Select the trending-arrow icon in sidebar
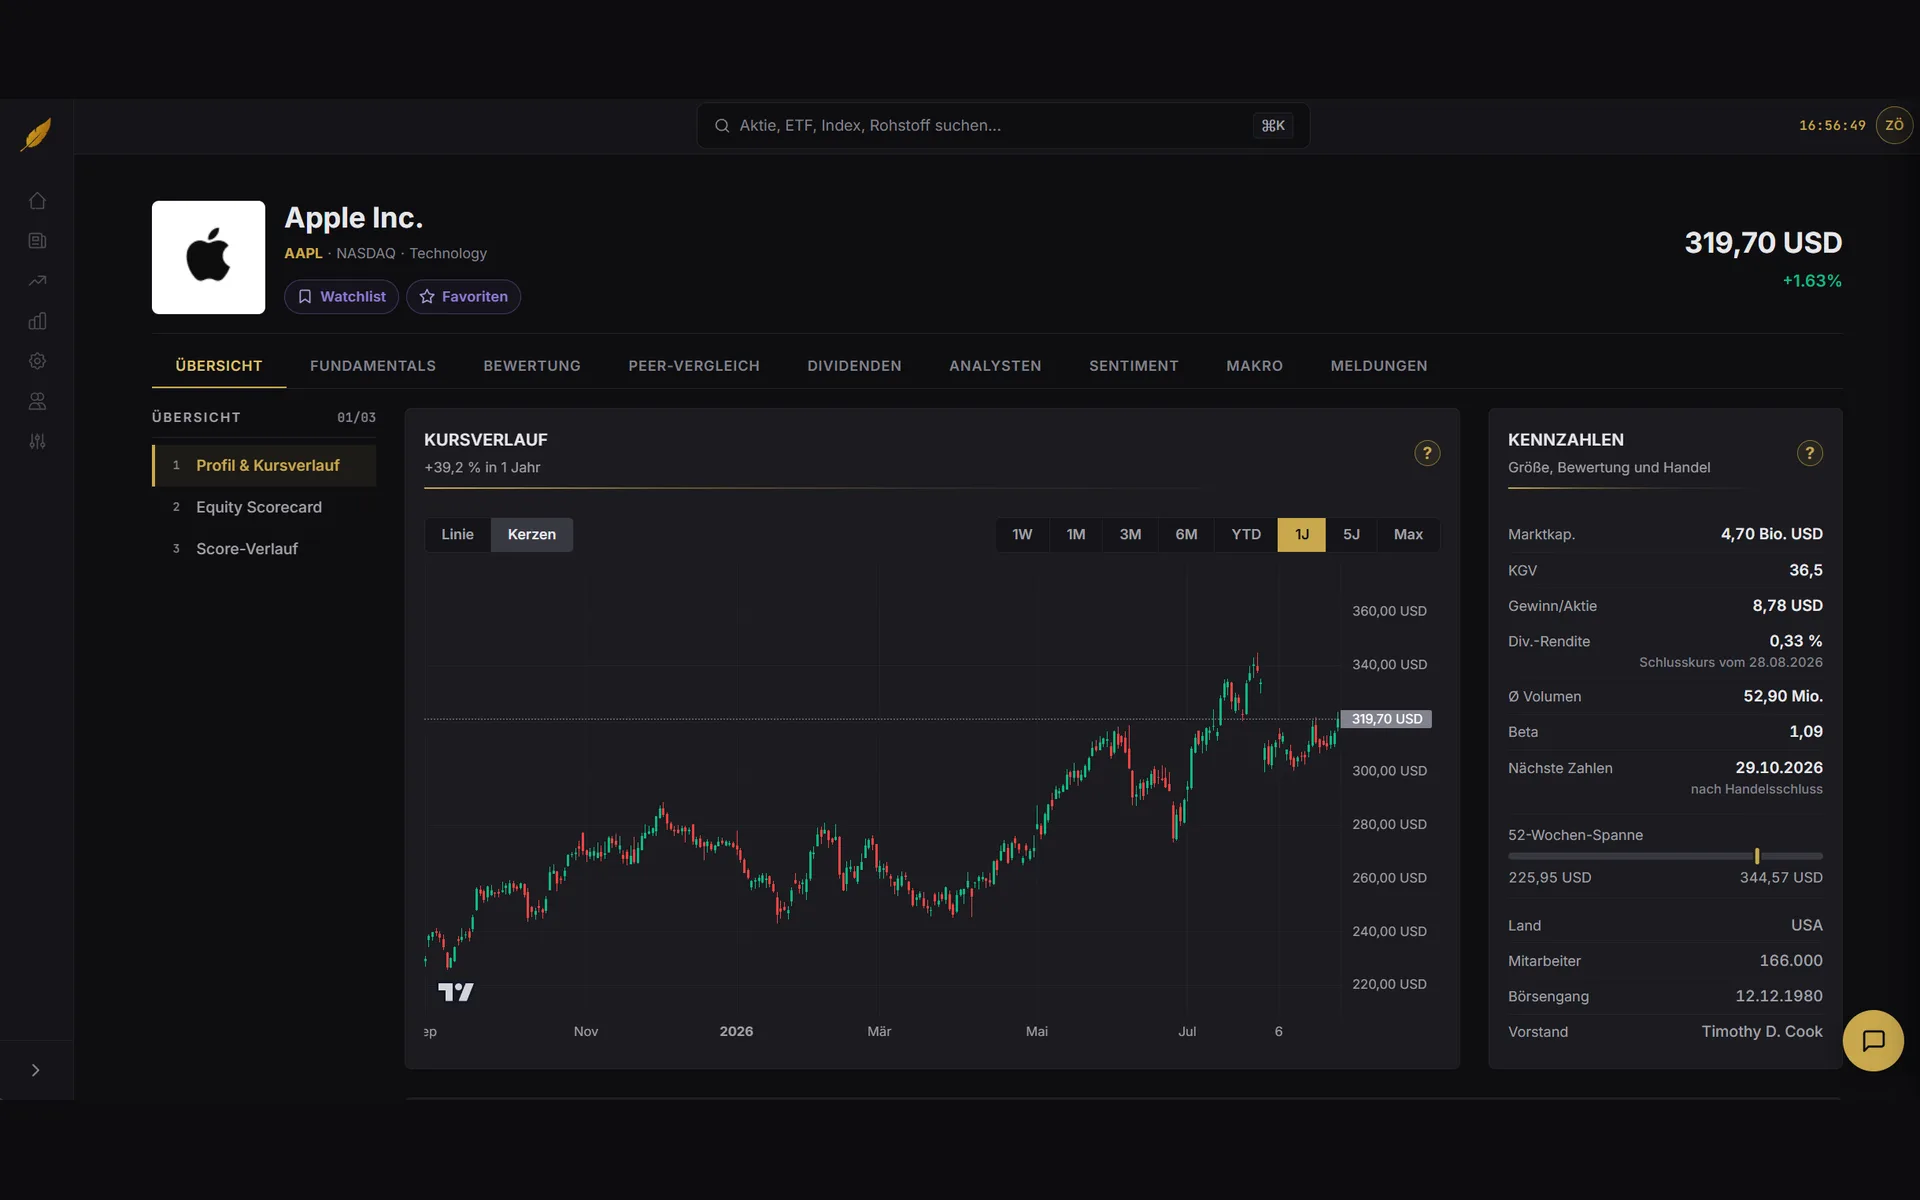Screen dimensions: 1920x1200 37,281
